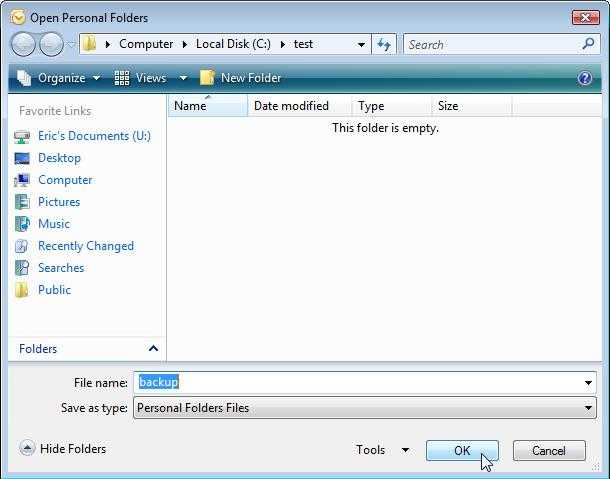The image size is (610, 479).
Task: Open the Organize menu
Action: coord(59,78)
